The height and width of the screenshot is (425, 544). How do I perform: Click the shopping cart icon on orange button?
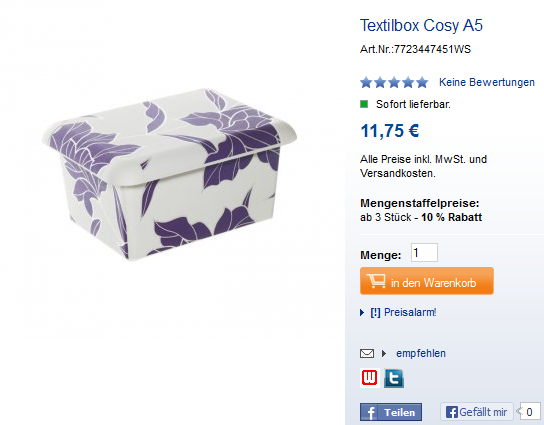click(x=376, y=281)
